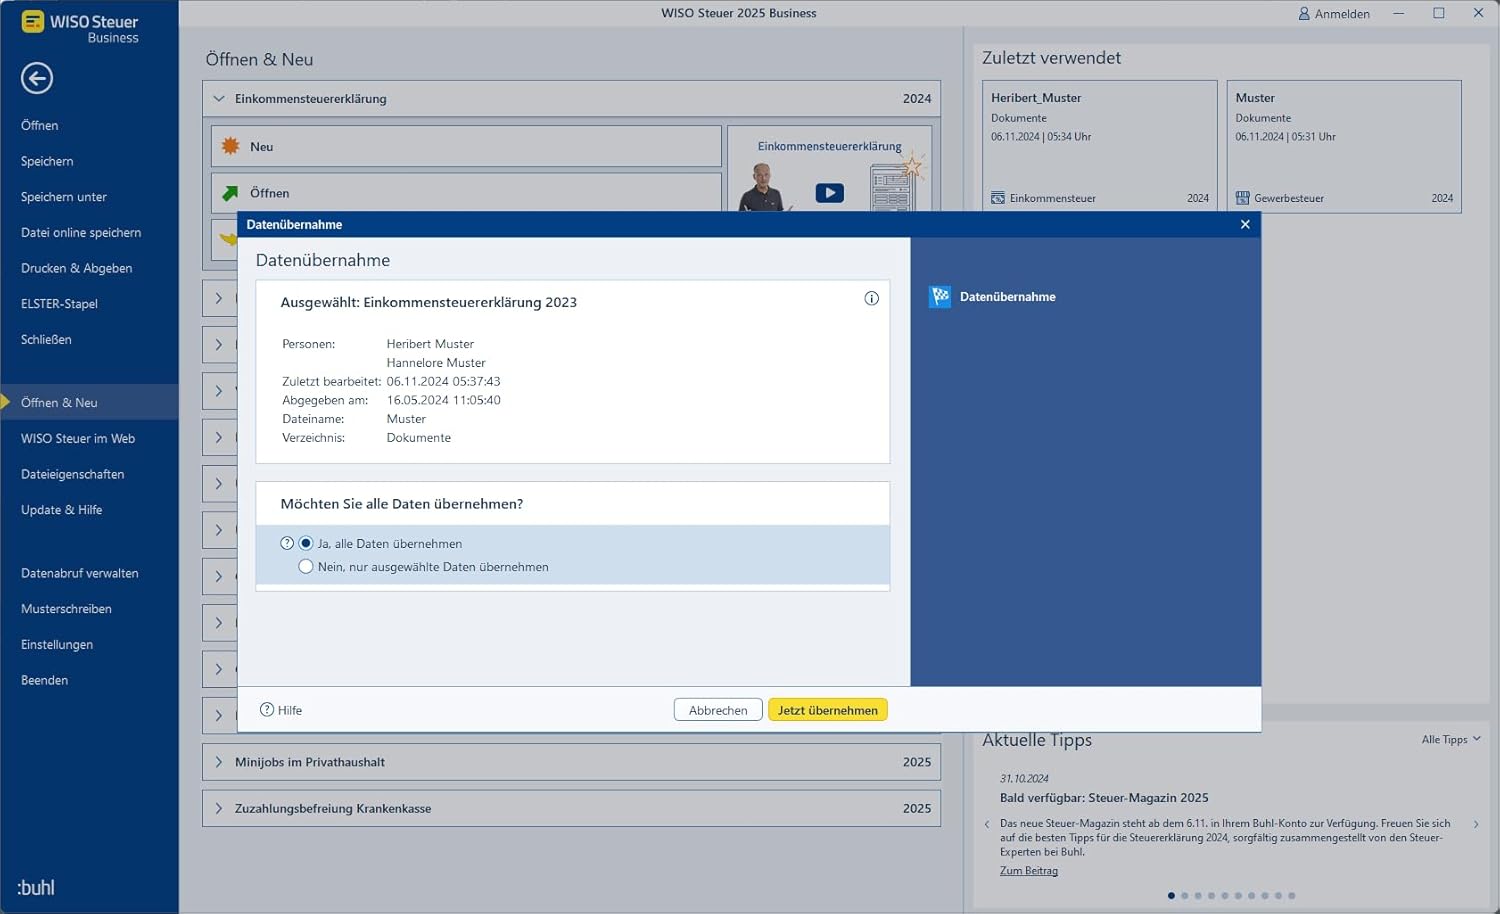Open the Zum Beitrag link
This screenshot has height=914, width=1500.
point(1028,870)
